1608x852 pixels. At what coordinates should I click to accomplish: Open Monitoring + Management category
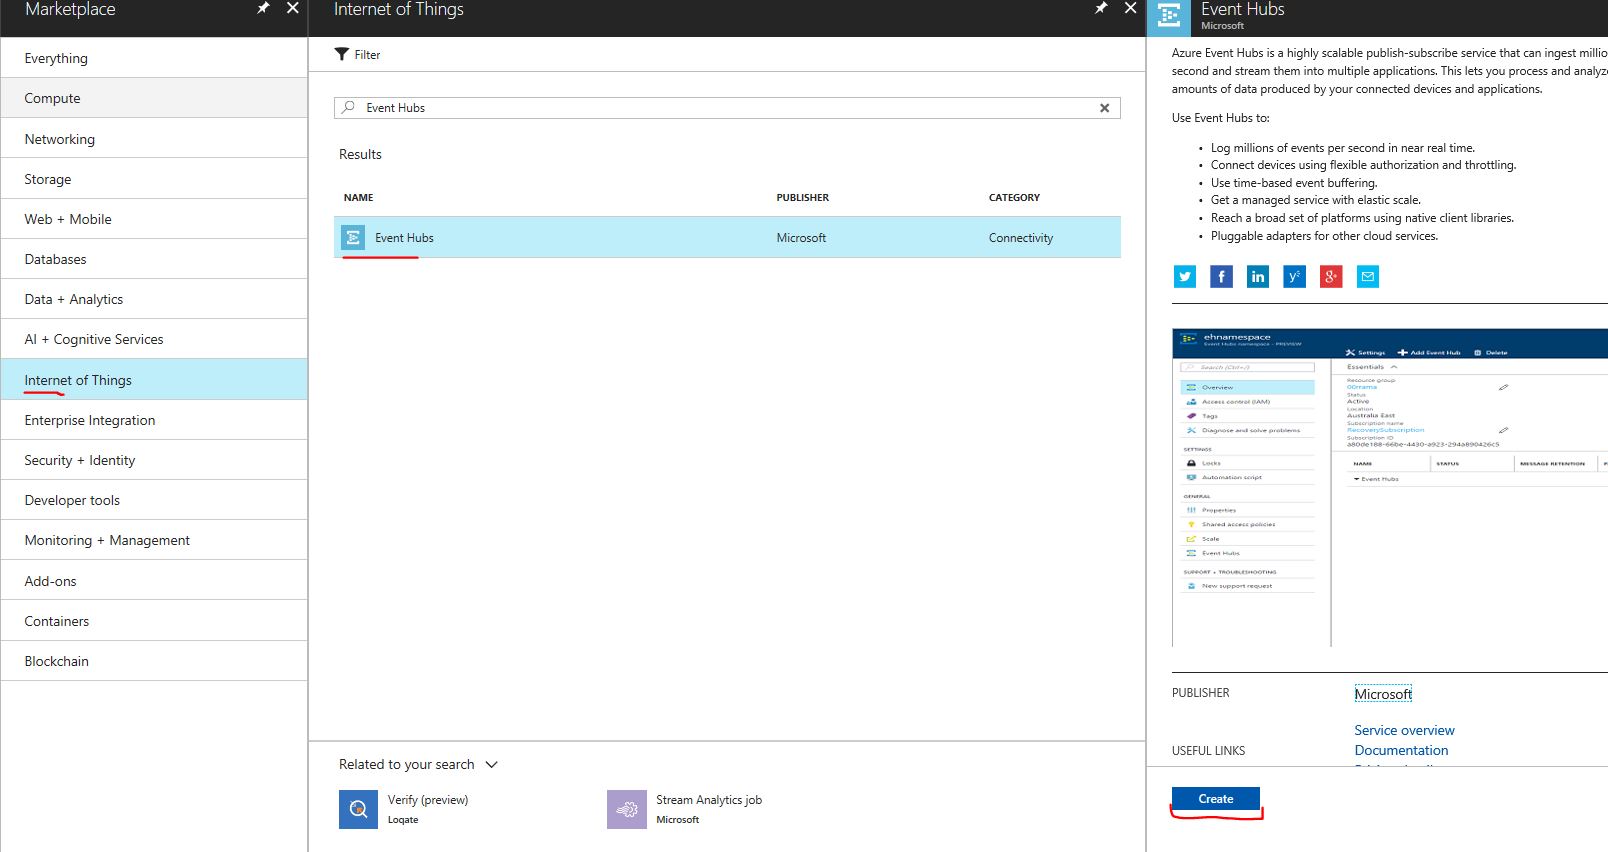click(x=154, y=540)
